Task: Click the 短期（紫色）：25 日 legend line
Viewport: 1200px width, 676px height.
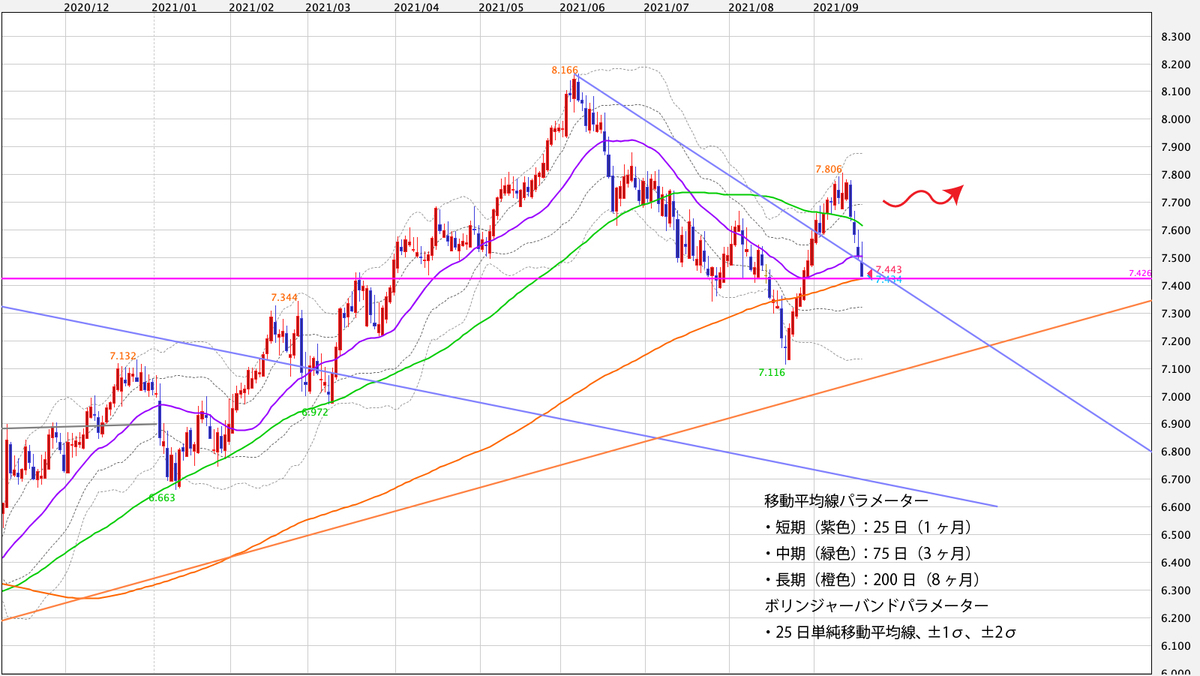Action: [868, 526]
